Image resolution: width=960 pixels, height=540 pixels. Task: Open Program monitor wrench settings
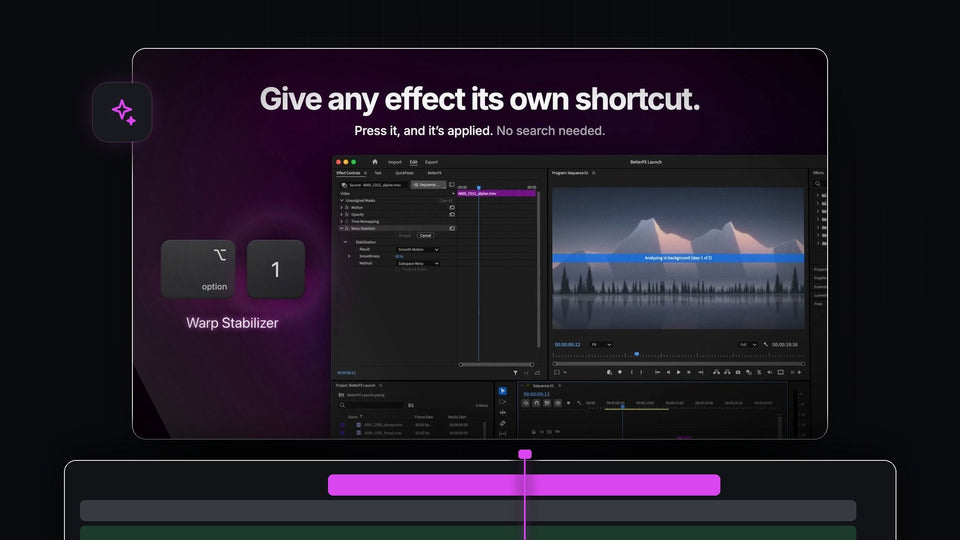[765, 344]
